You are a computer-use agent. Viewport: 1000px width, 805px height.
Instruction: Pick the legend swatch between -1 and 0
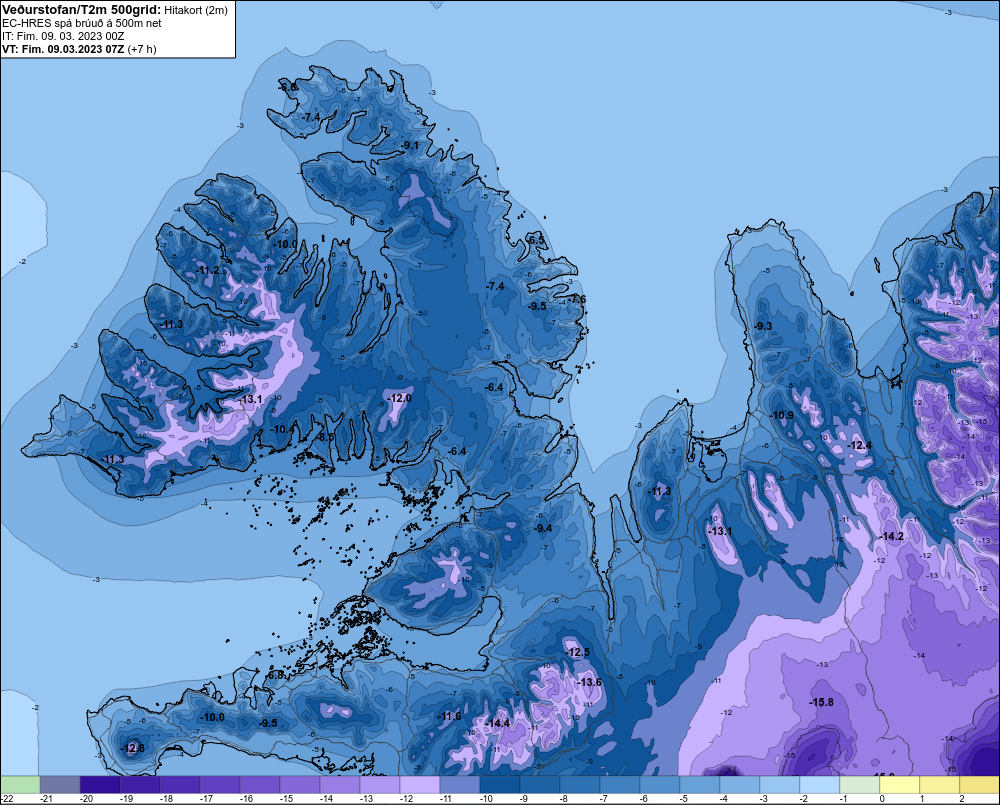(859, 784)
